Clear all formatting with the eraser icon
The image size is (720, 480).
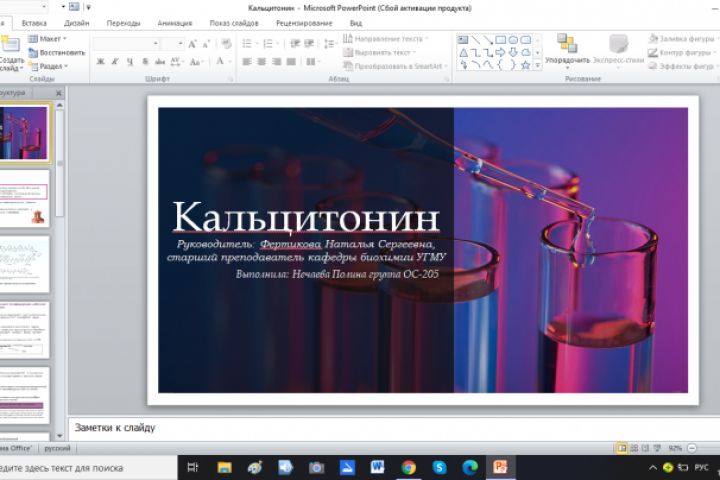click(226, 44)
